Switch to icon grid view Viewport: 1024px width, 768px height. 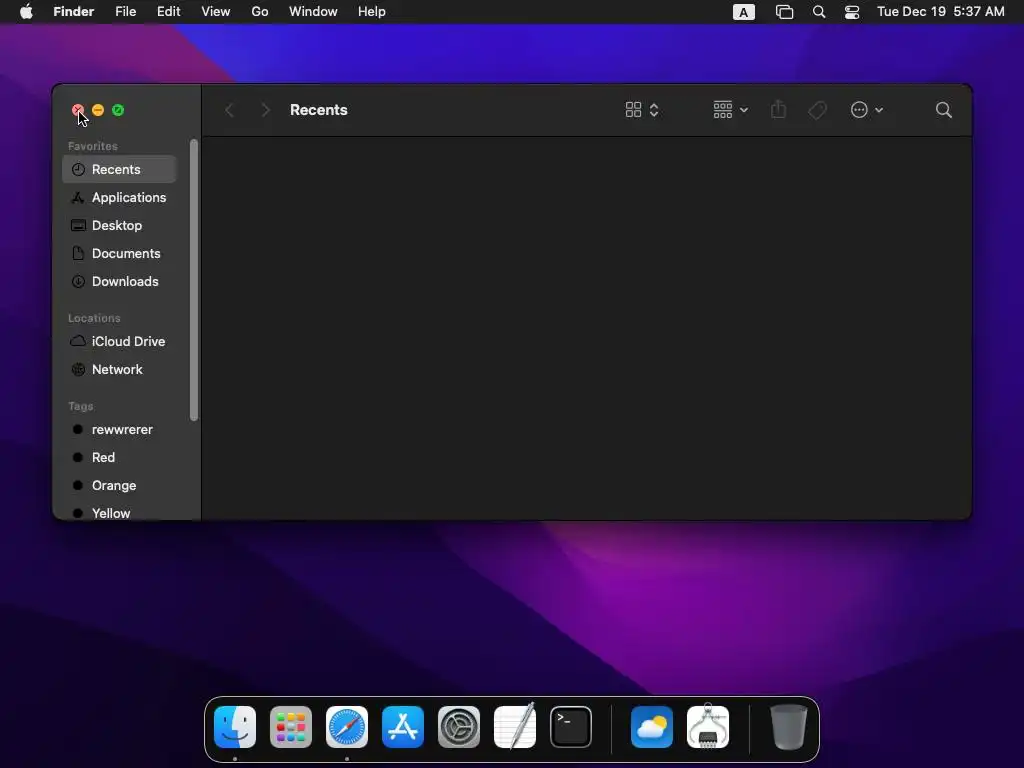tap(633, 110)
